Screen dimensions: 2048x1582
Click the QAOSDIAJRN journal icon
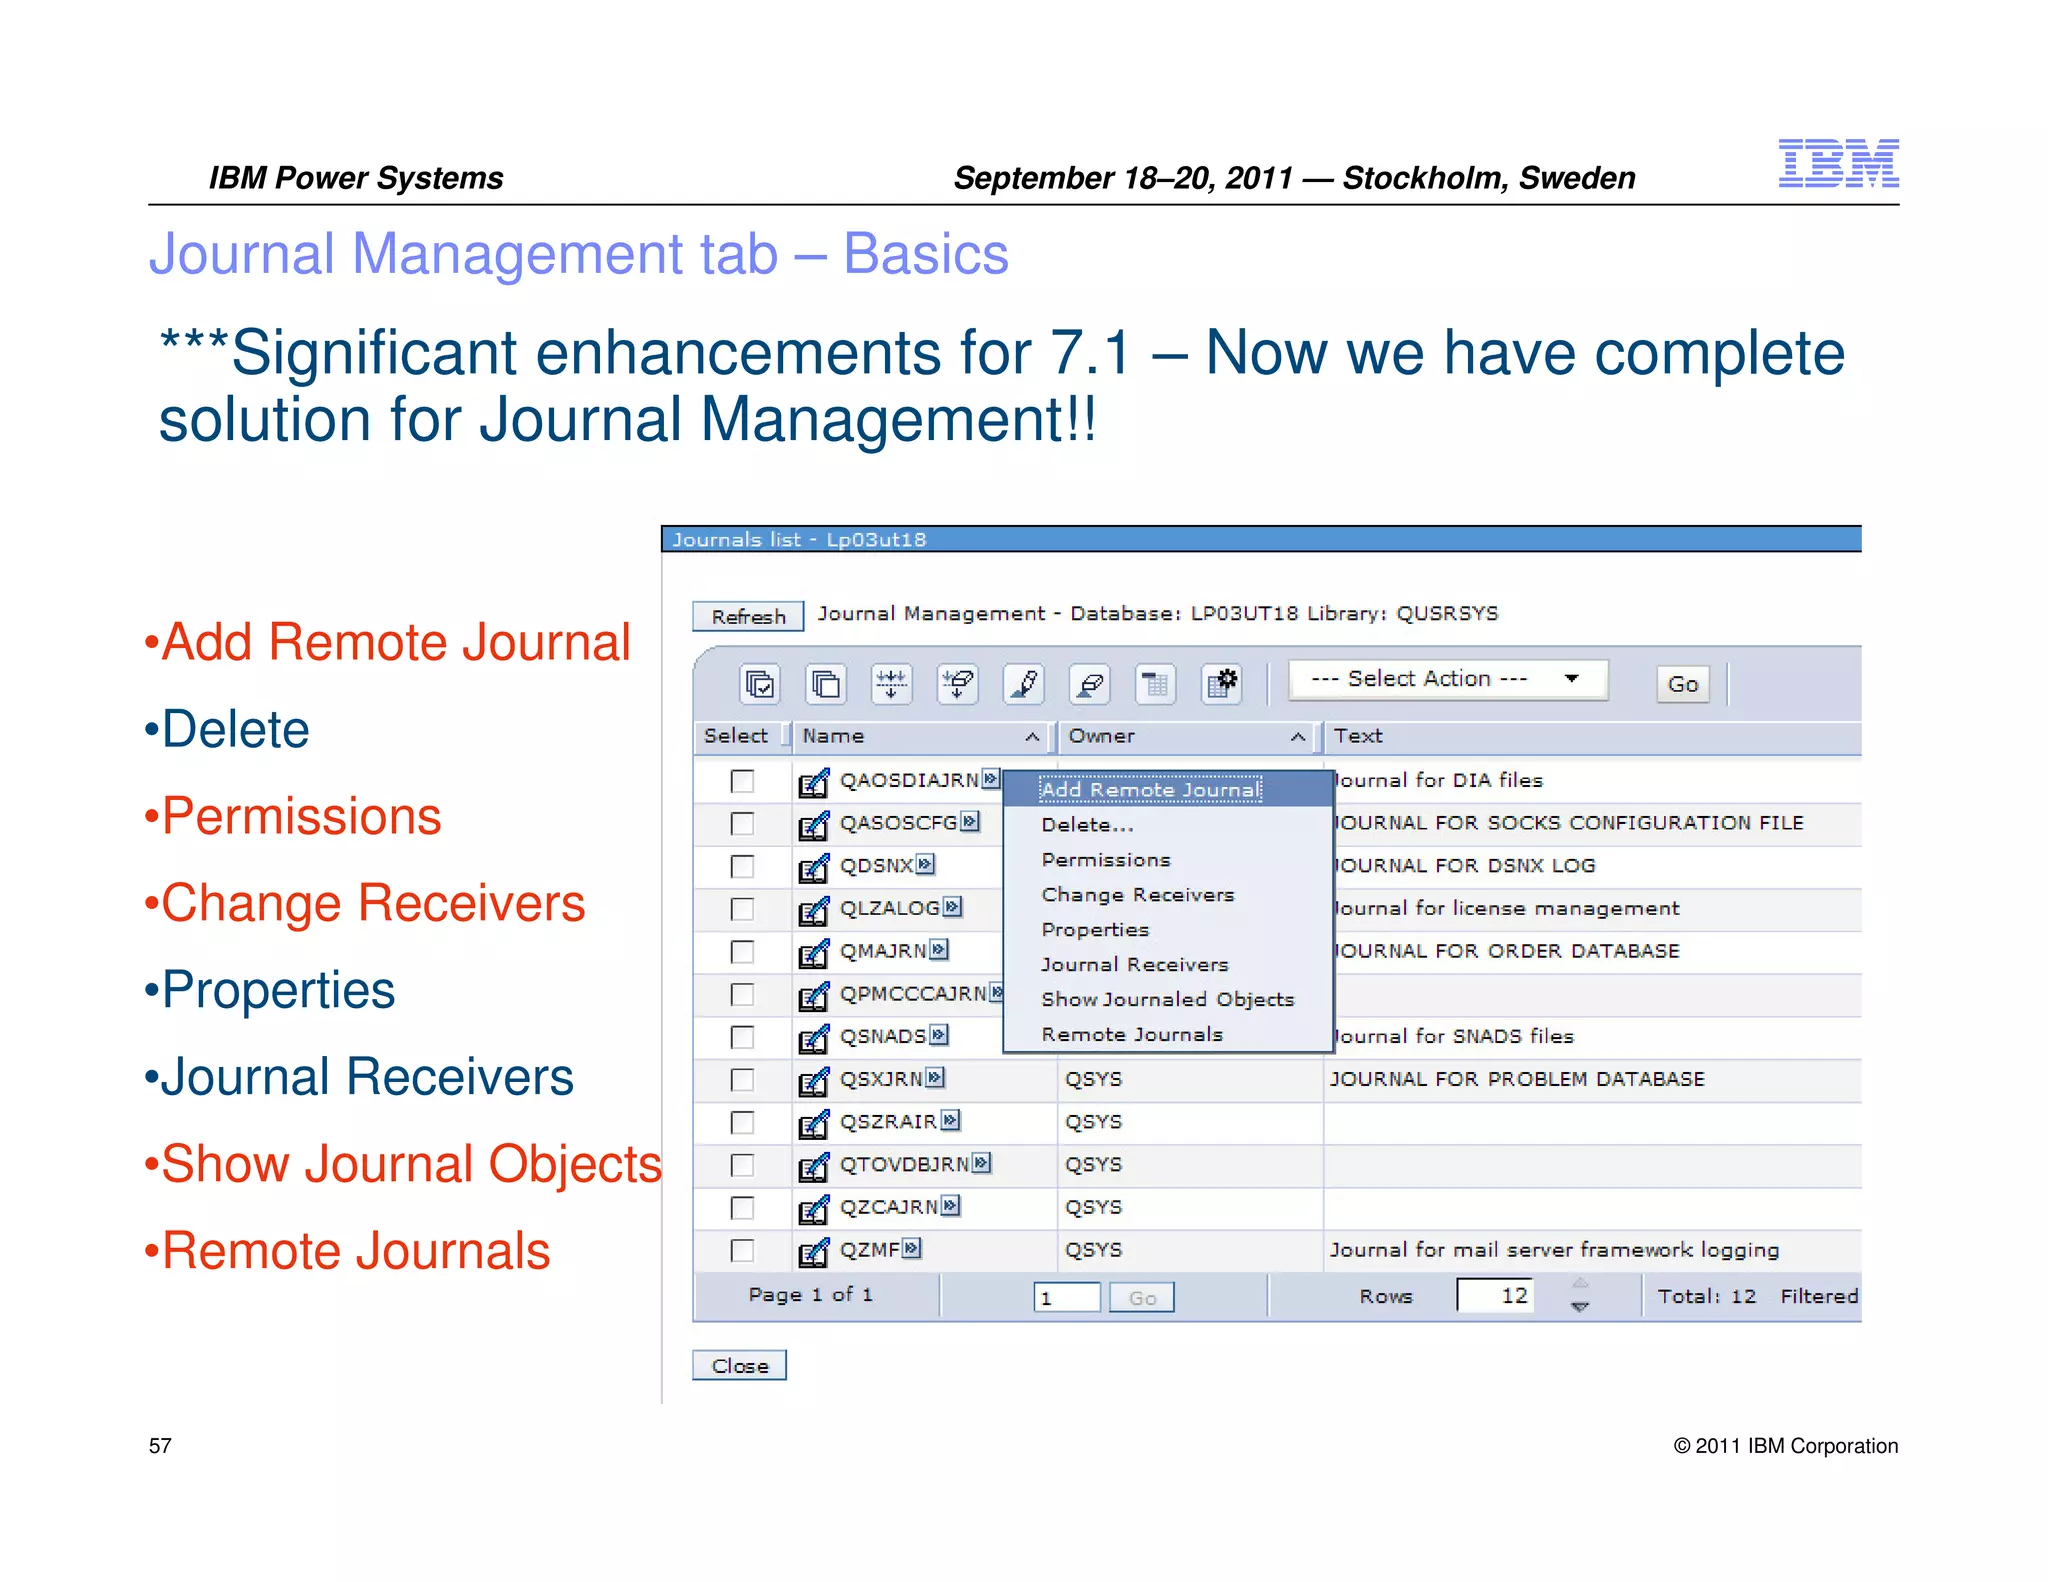(x=814, y=782)
